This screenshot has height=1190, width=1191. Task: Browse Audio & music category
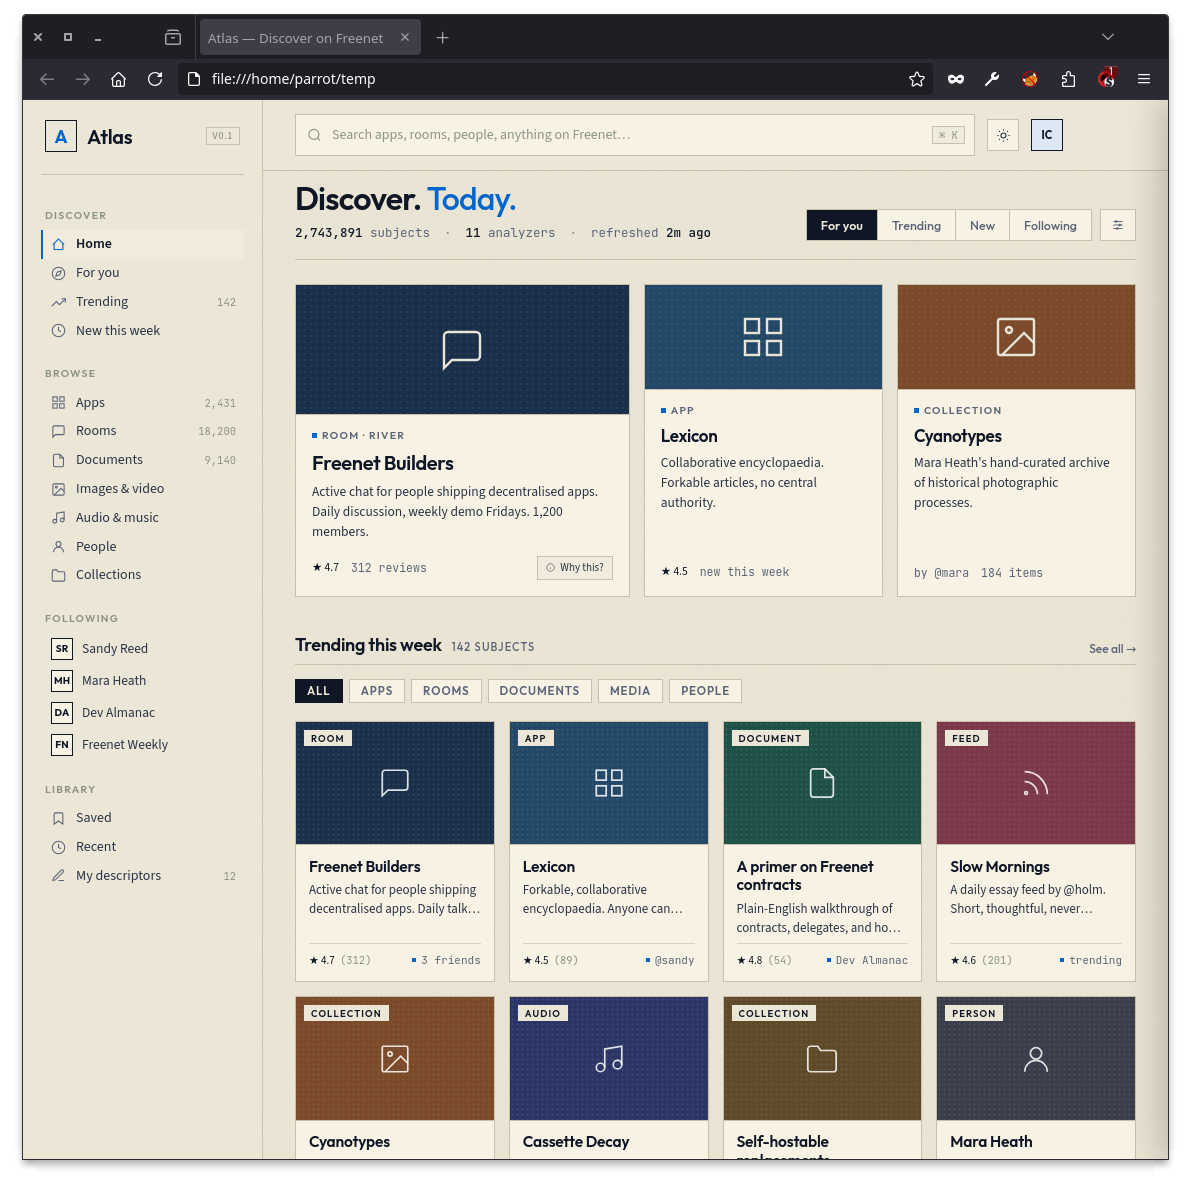pos(143,517)
